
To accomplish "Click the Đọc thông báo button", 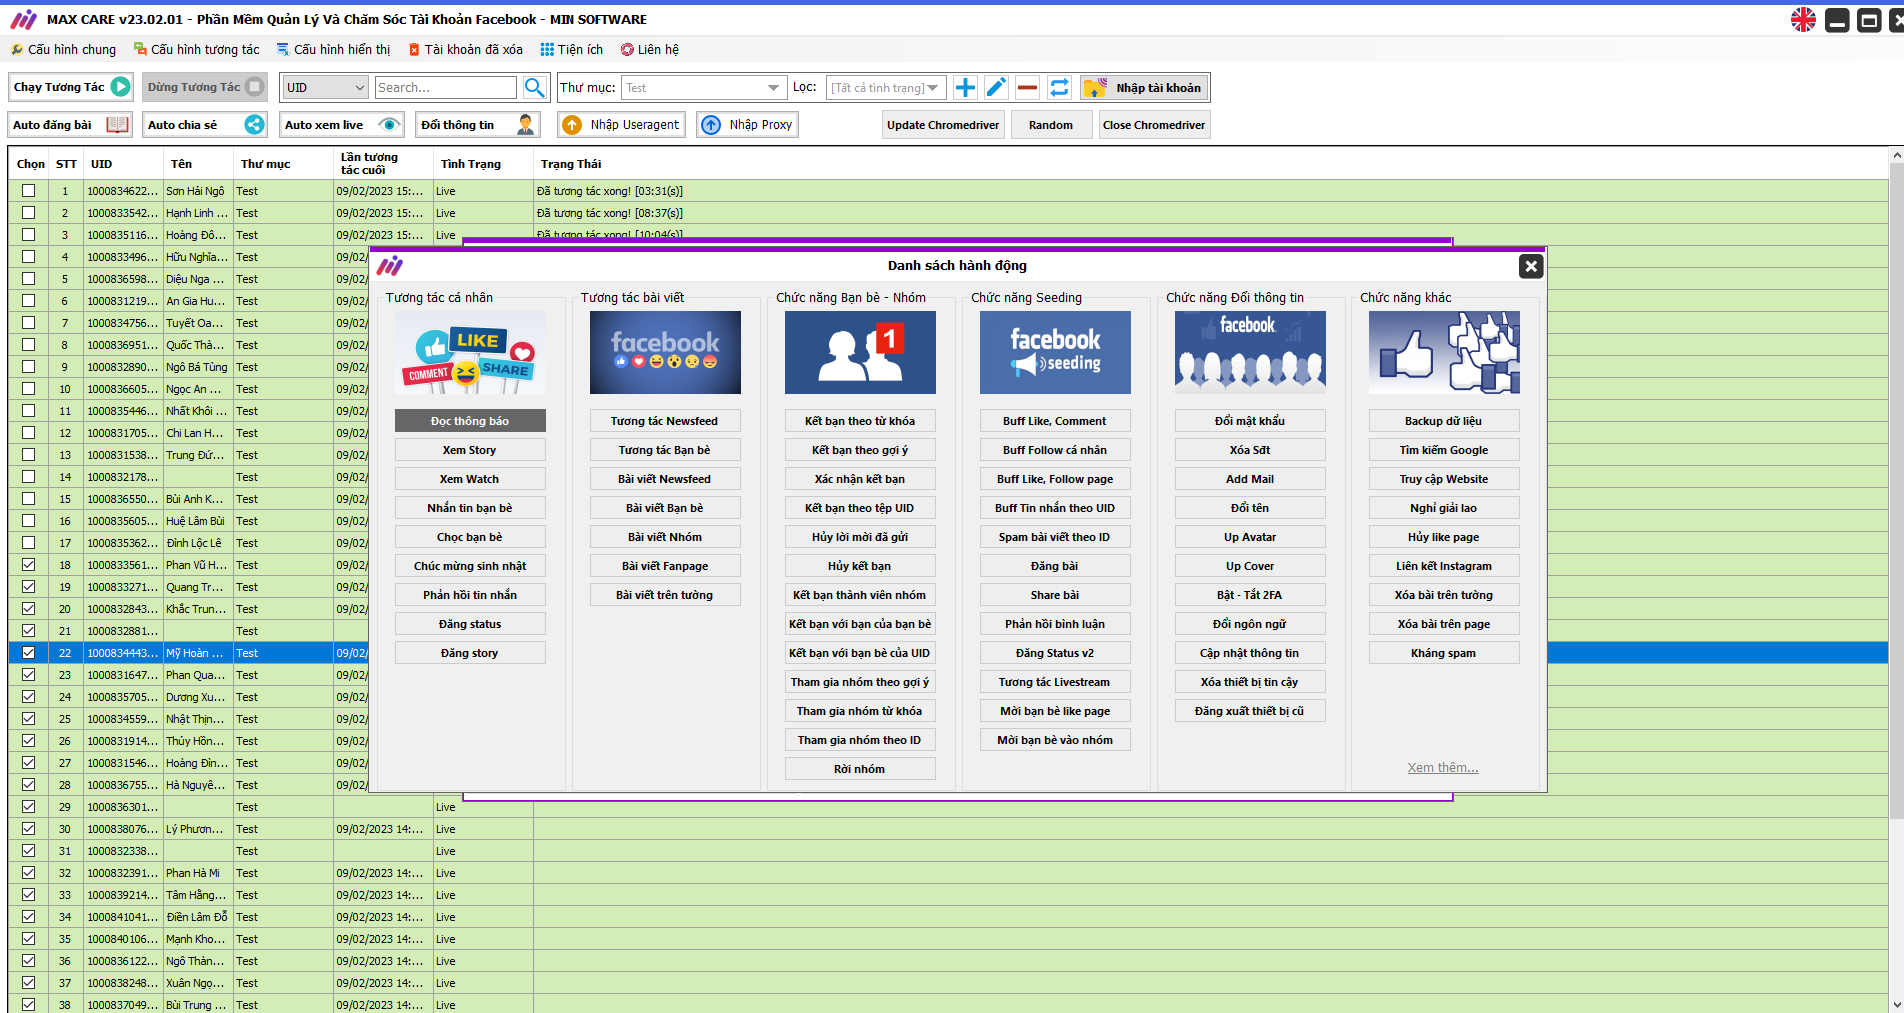I will [x=470, y=421].
